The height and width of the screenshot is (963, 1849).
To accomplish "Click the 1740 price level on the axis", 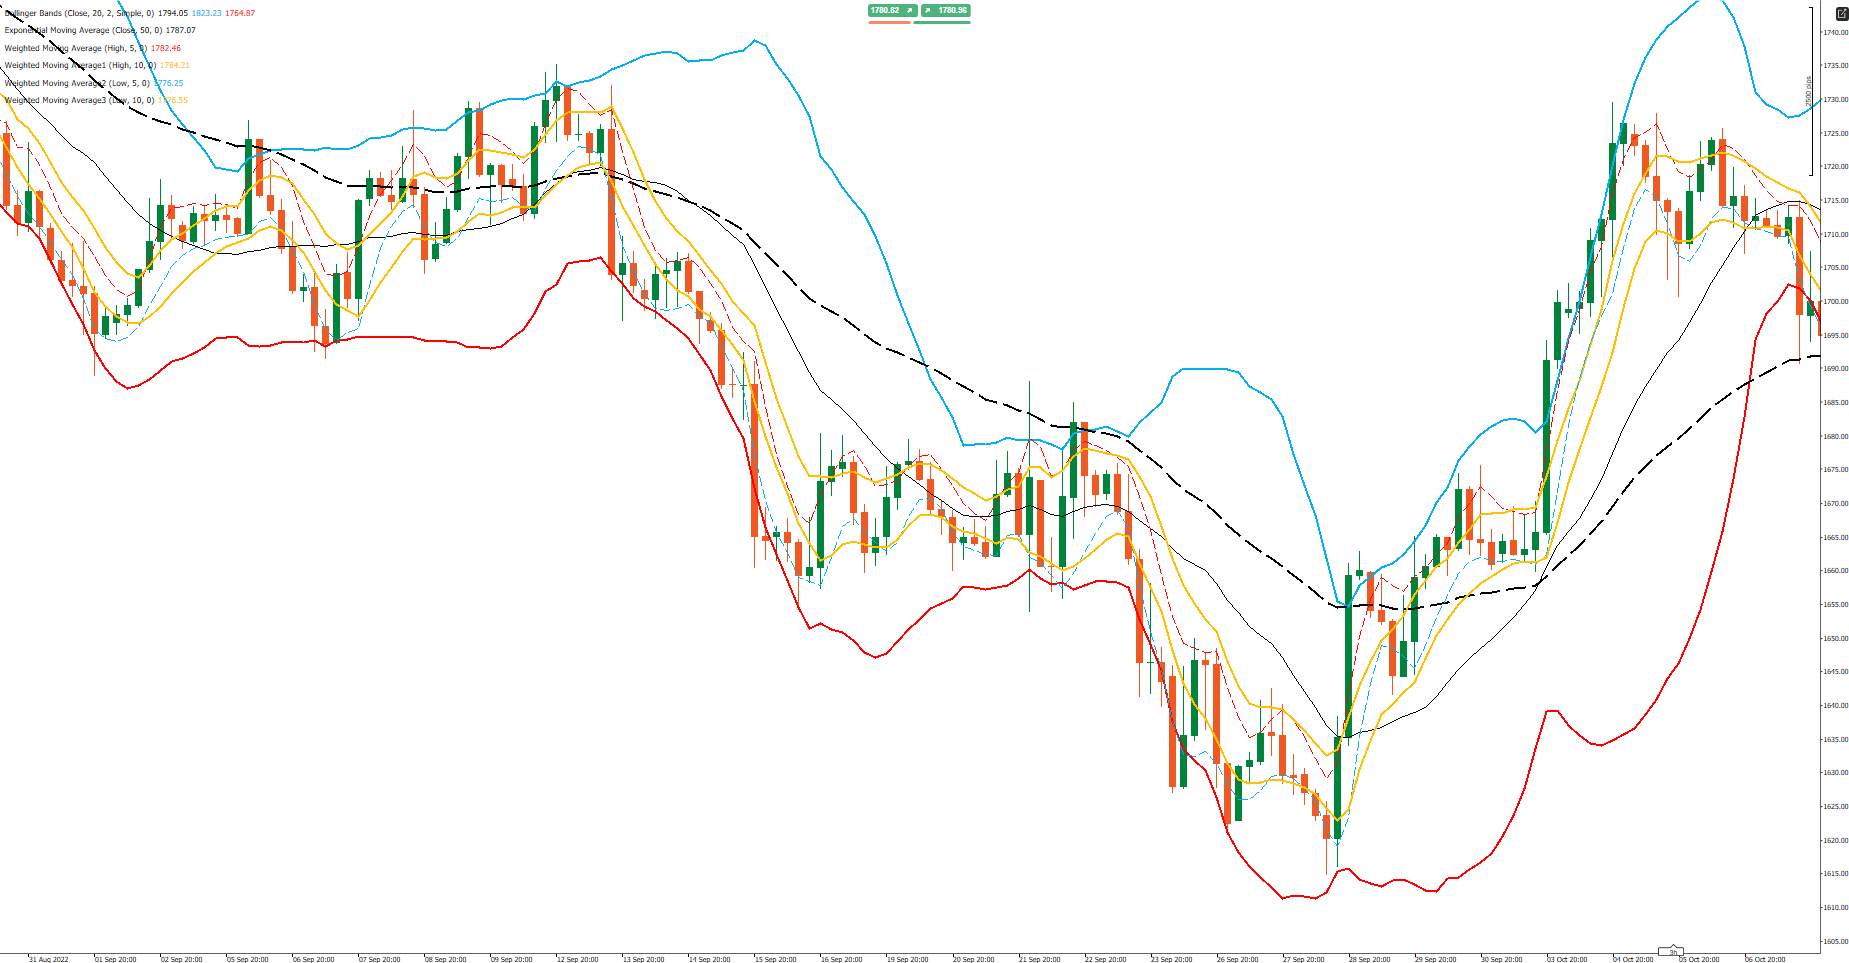I will pos(1835,33).
